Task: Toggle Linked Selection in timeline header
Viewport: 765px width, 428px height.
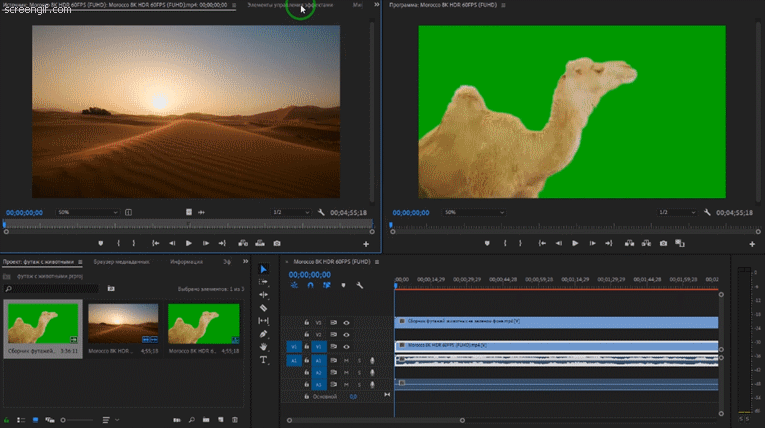Action: [x=326, y=285]
